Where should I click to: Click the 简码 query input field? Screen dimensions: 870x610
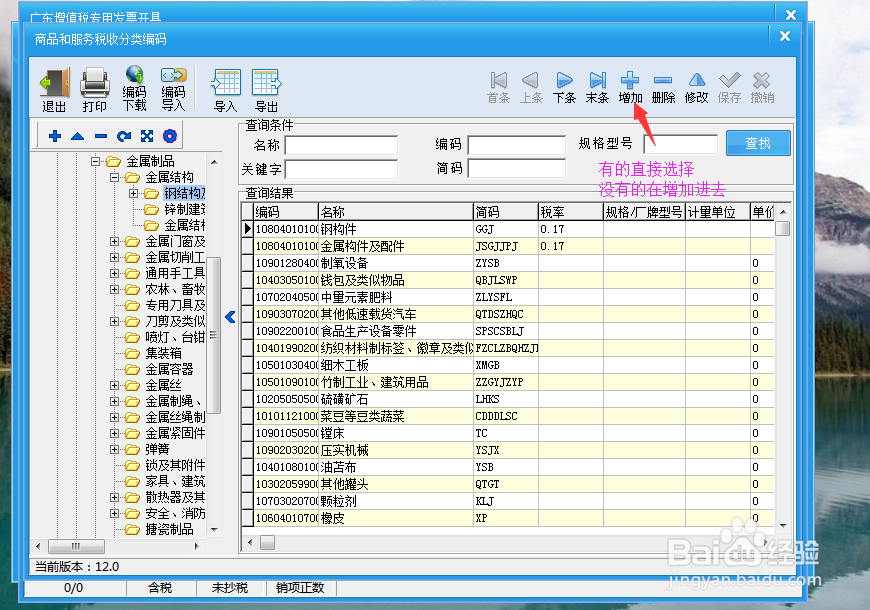pyautogui.click(x=517, y=168)
